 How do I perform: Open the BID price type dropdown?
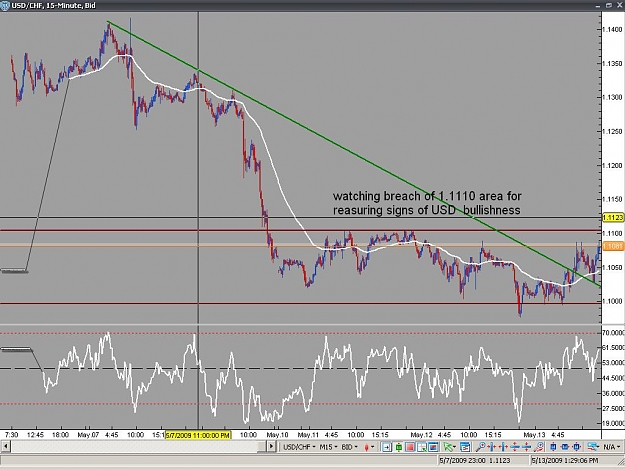(350, 447)
